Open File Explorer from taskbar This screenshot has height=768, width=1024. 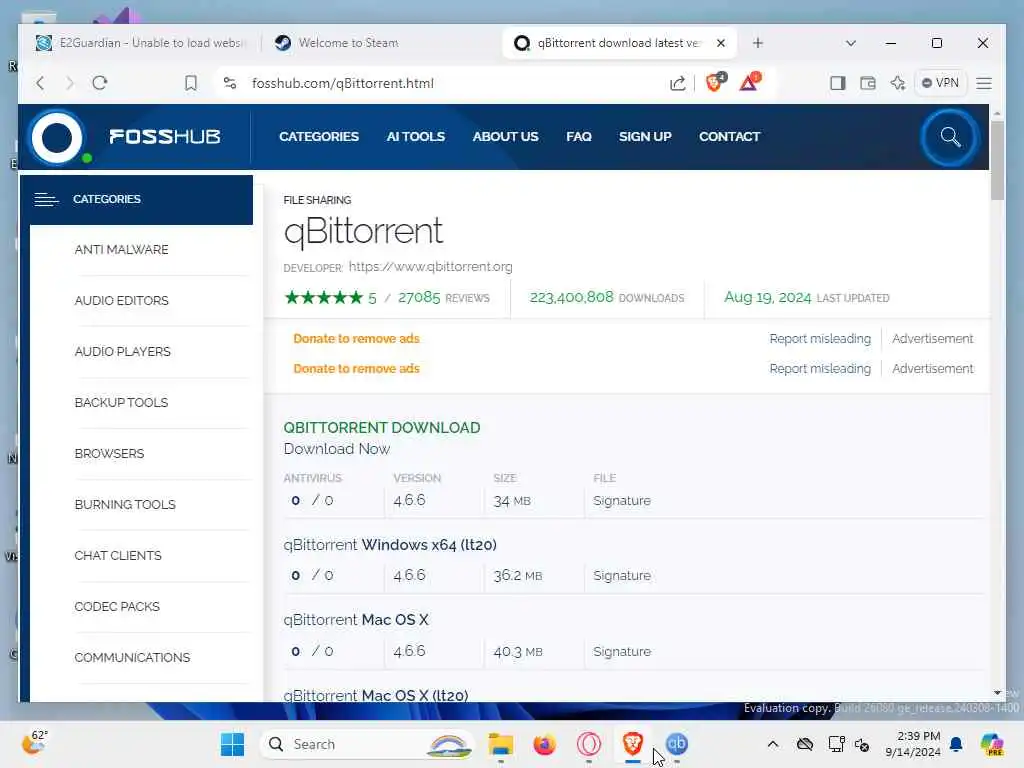click(501, 744)
